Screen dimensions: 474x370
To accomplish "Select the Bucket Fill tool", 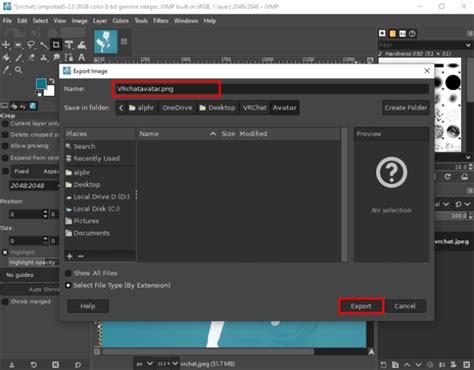I will [x=6, y=57].
